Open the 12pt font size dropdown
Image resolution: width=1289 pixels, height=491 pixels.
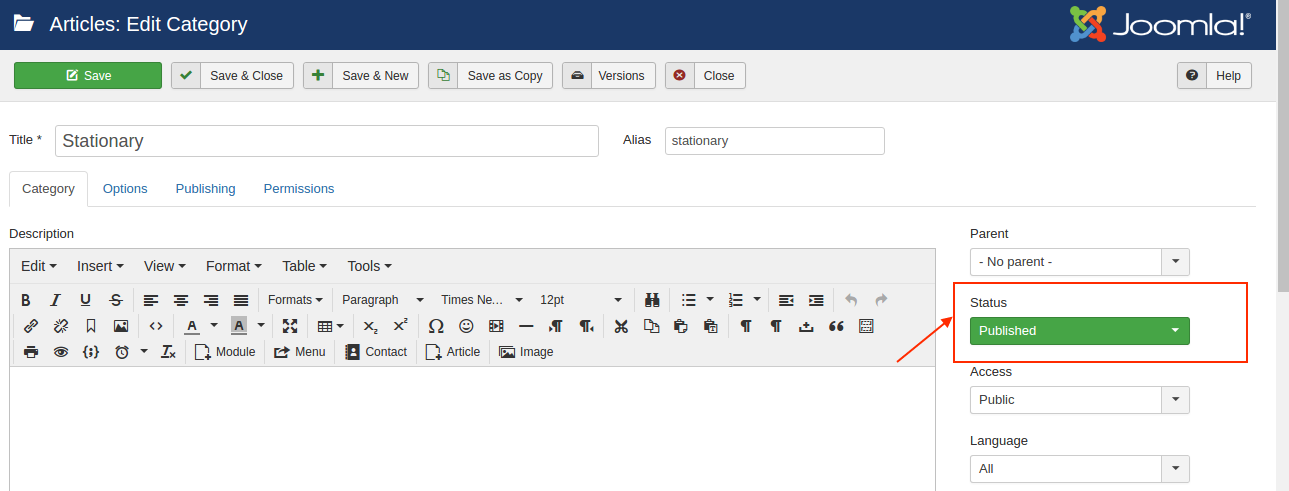click(x=580, y=300)
